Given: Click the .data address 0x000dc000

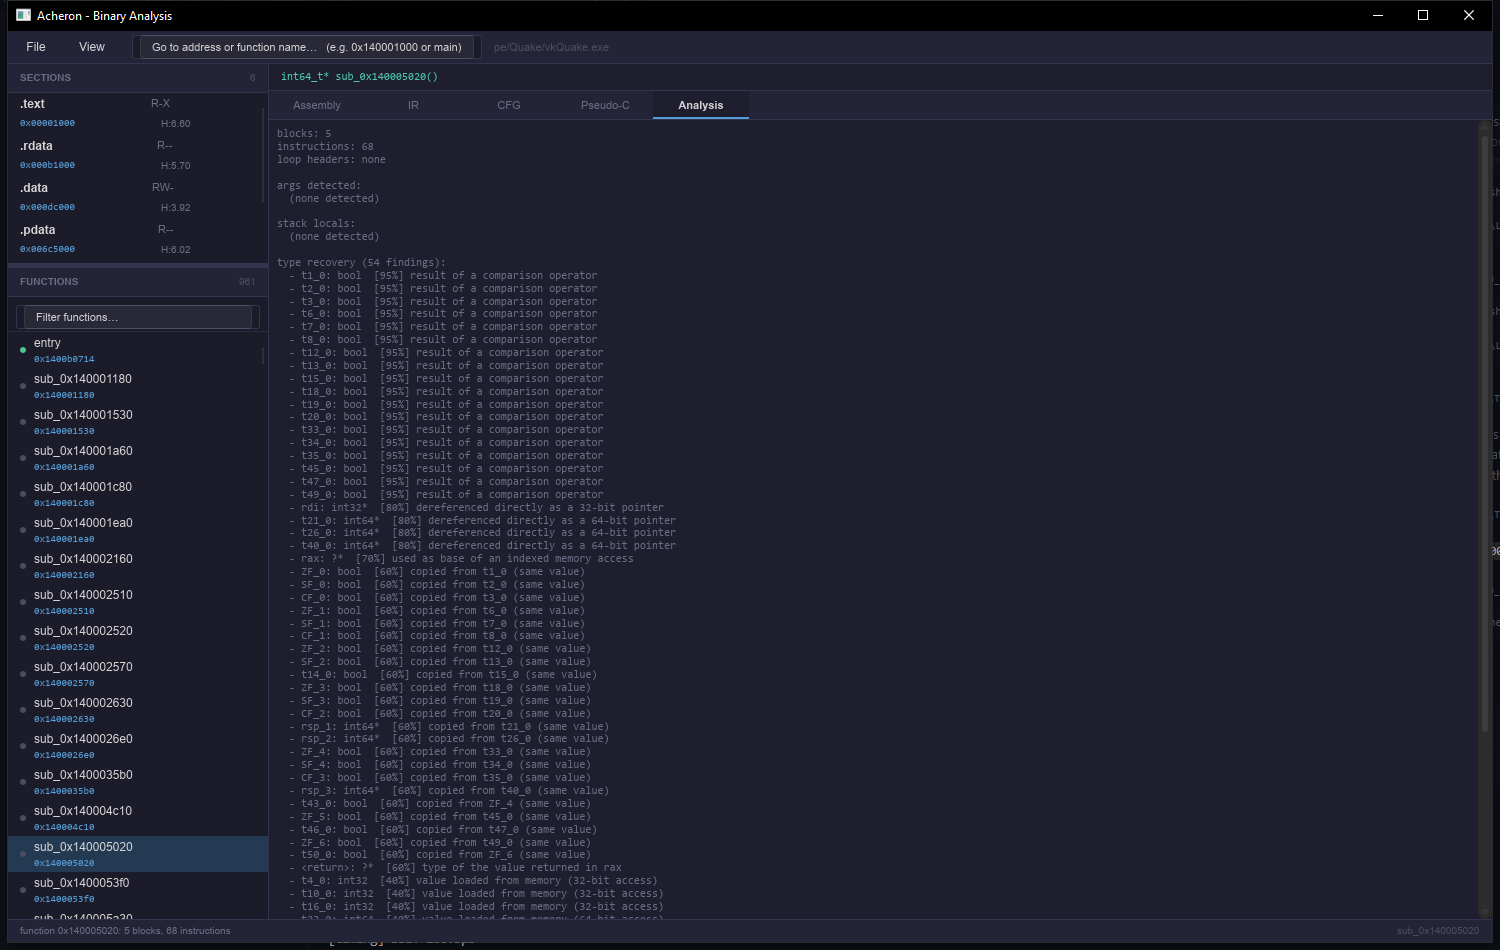Looking at the screenshot, I should [x=47, y=207].
